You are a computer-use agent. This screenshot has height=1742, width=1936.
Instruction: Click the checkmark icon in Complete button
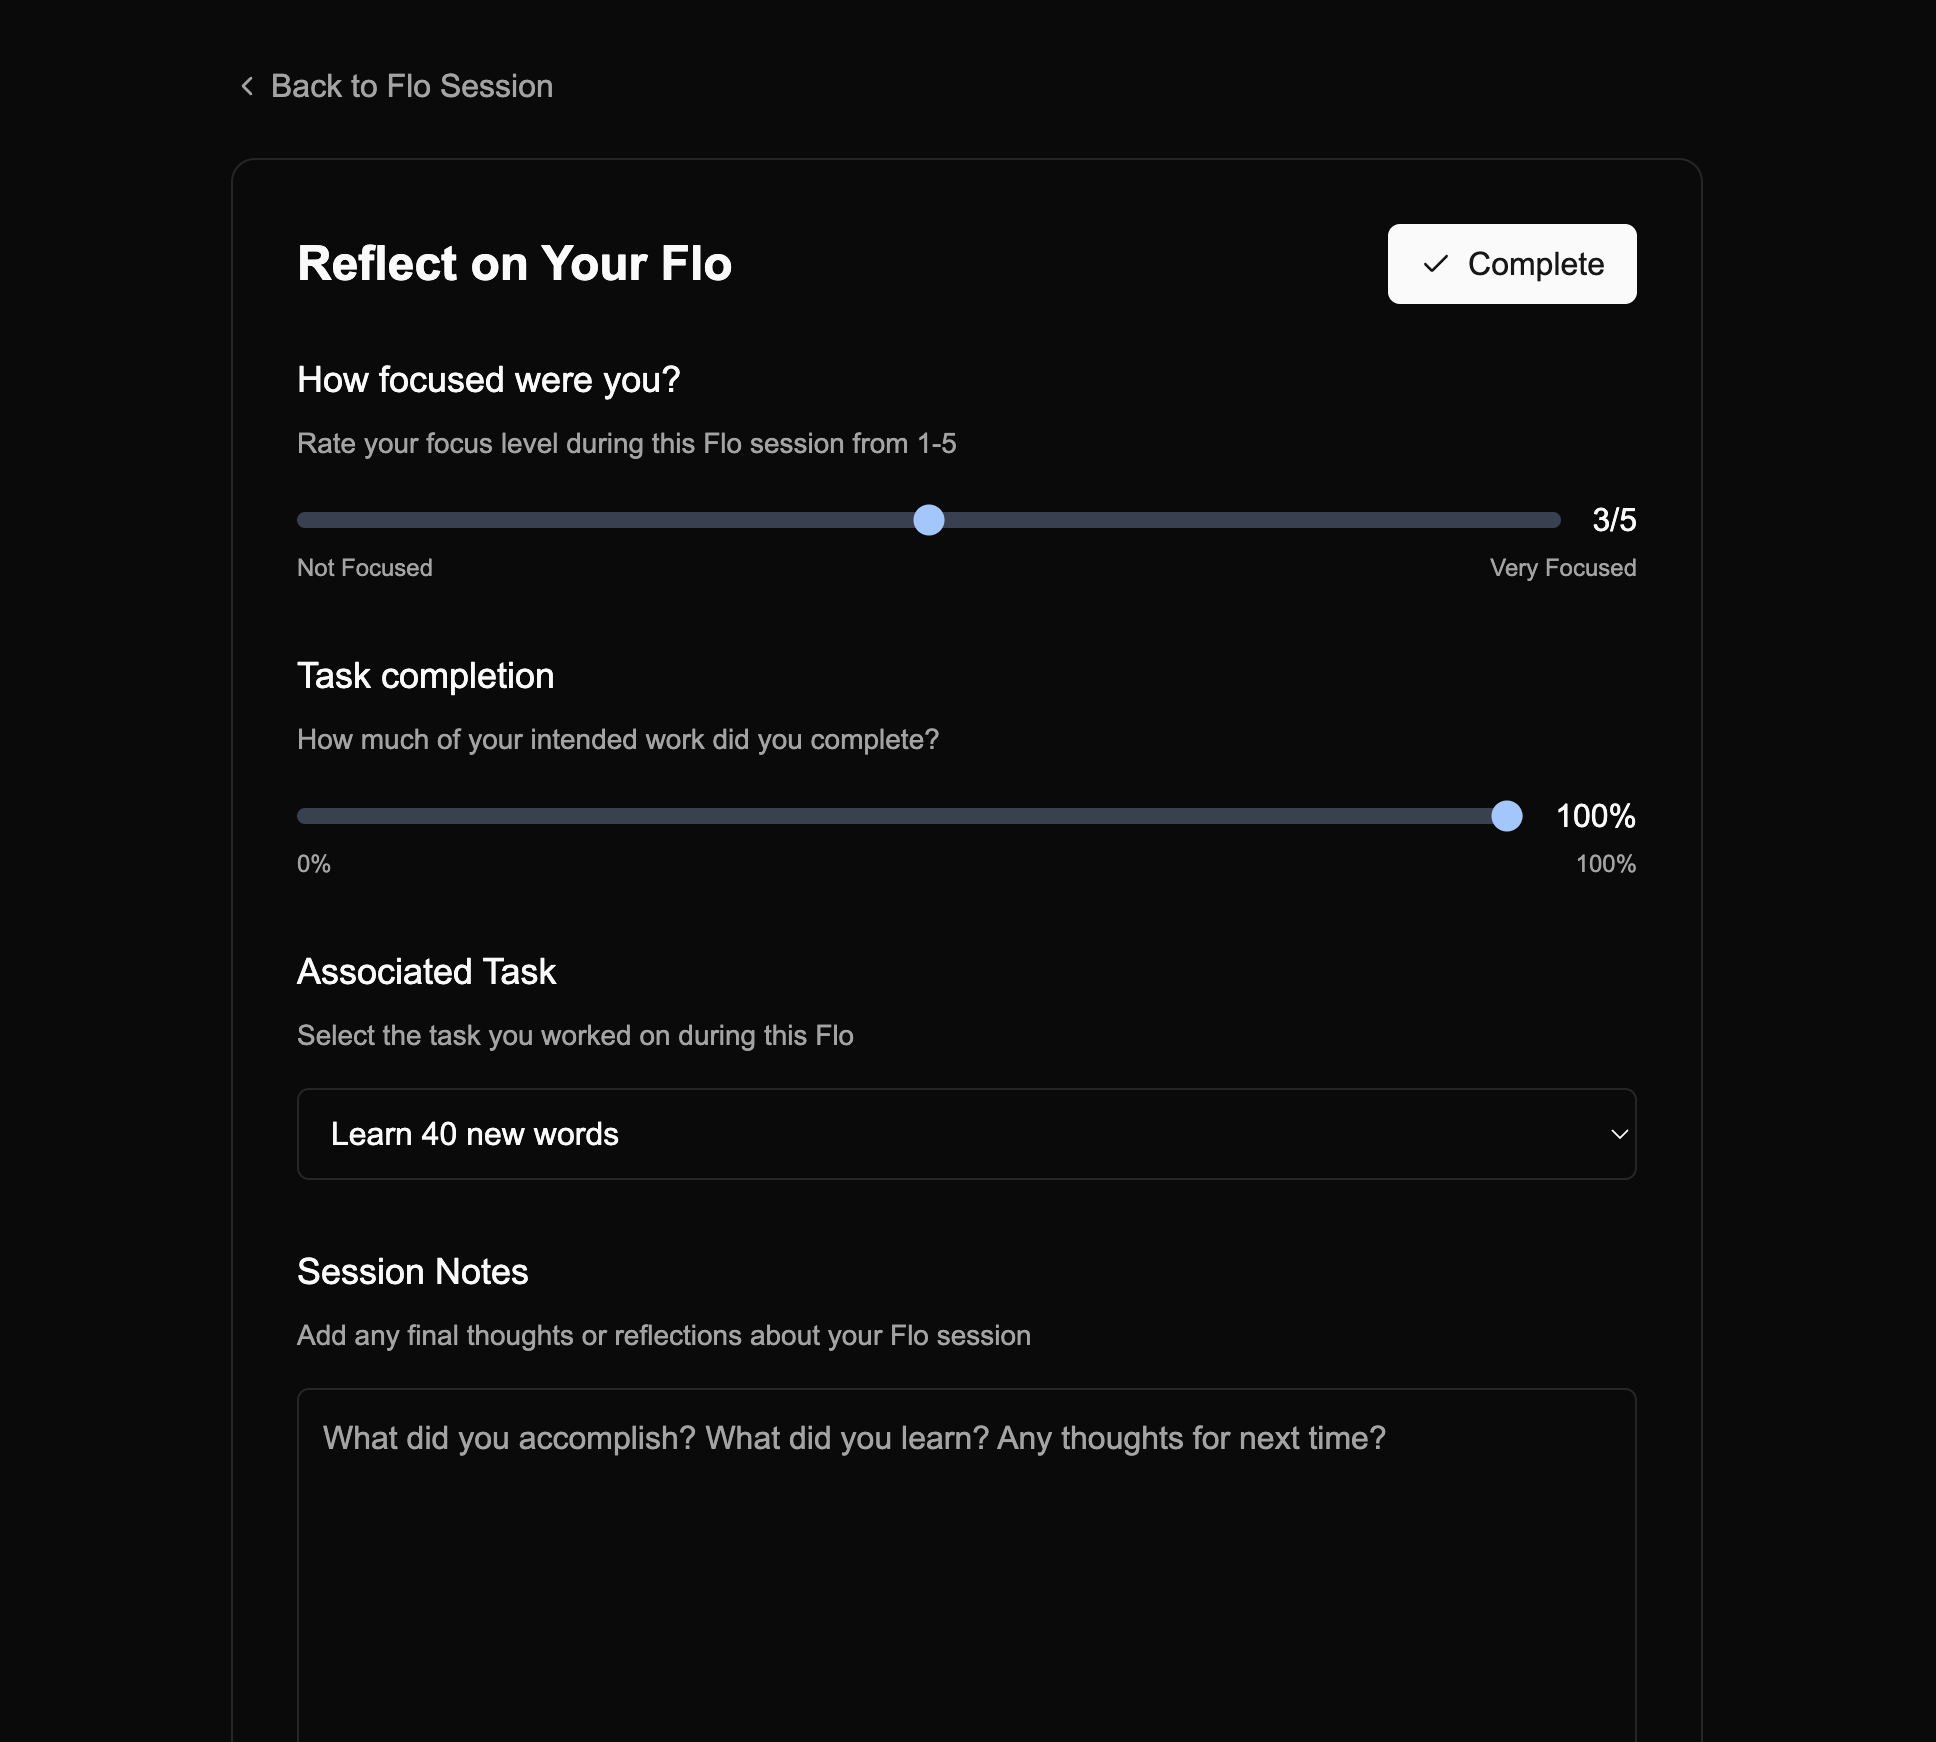coord(1435,264)
